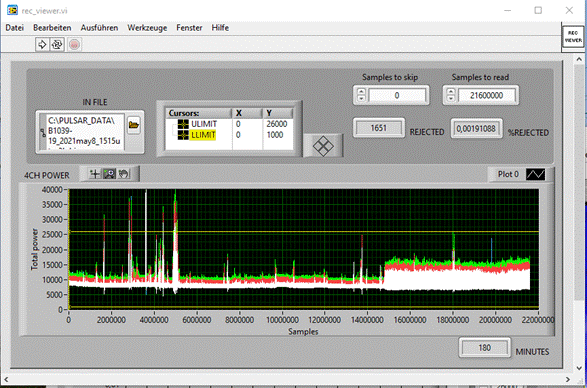Open the IN FILE folder browse button
Viewport: 587px width, 388px height.
(134, 124)
